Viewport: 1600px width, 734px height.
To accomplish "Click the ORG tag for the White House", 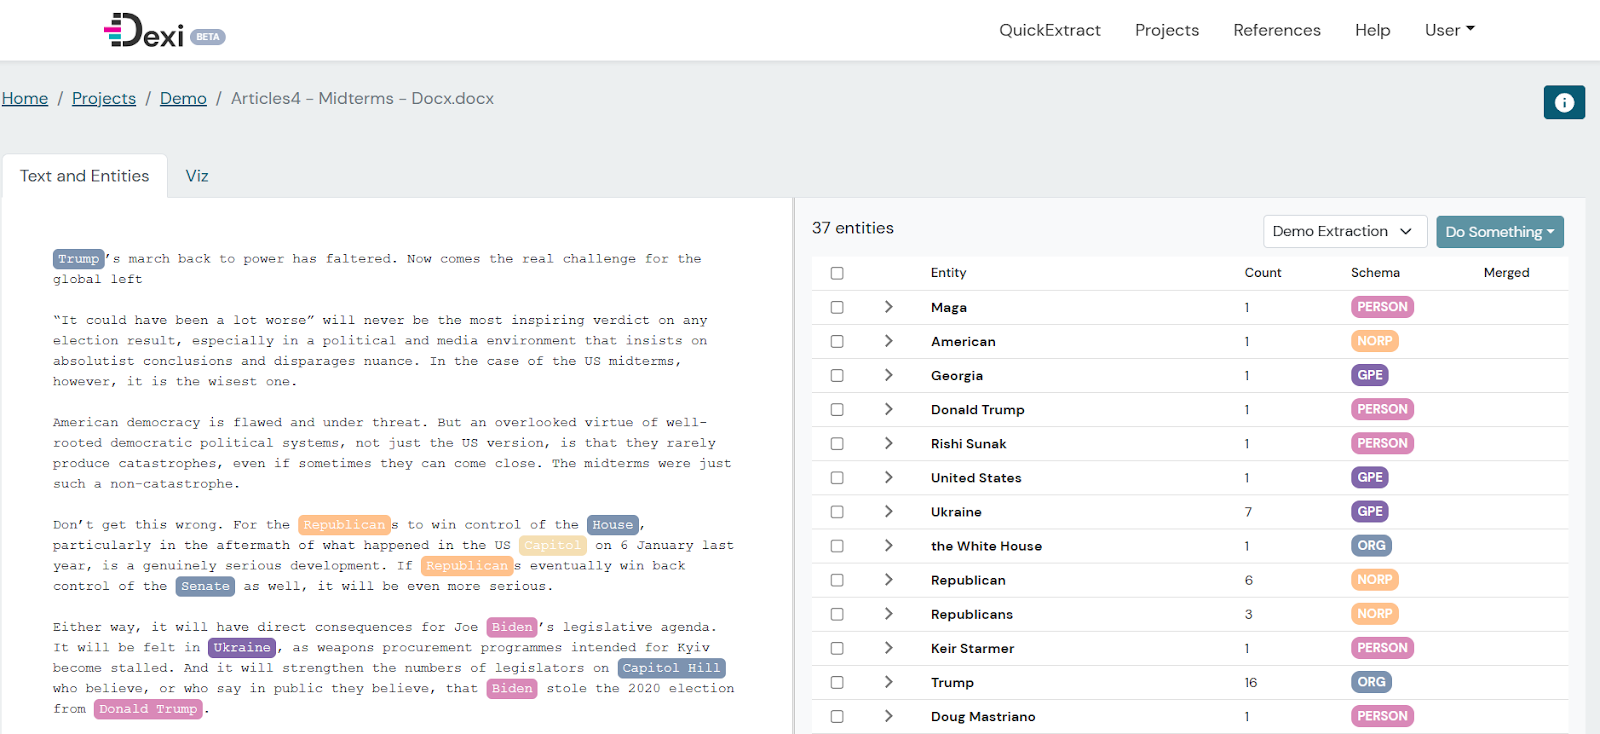I will click(1371, 546).
